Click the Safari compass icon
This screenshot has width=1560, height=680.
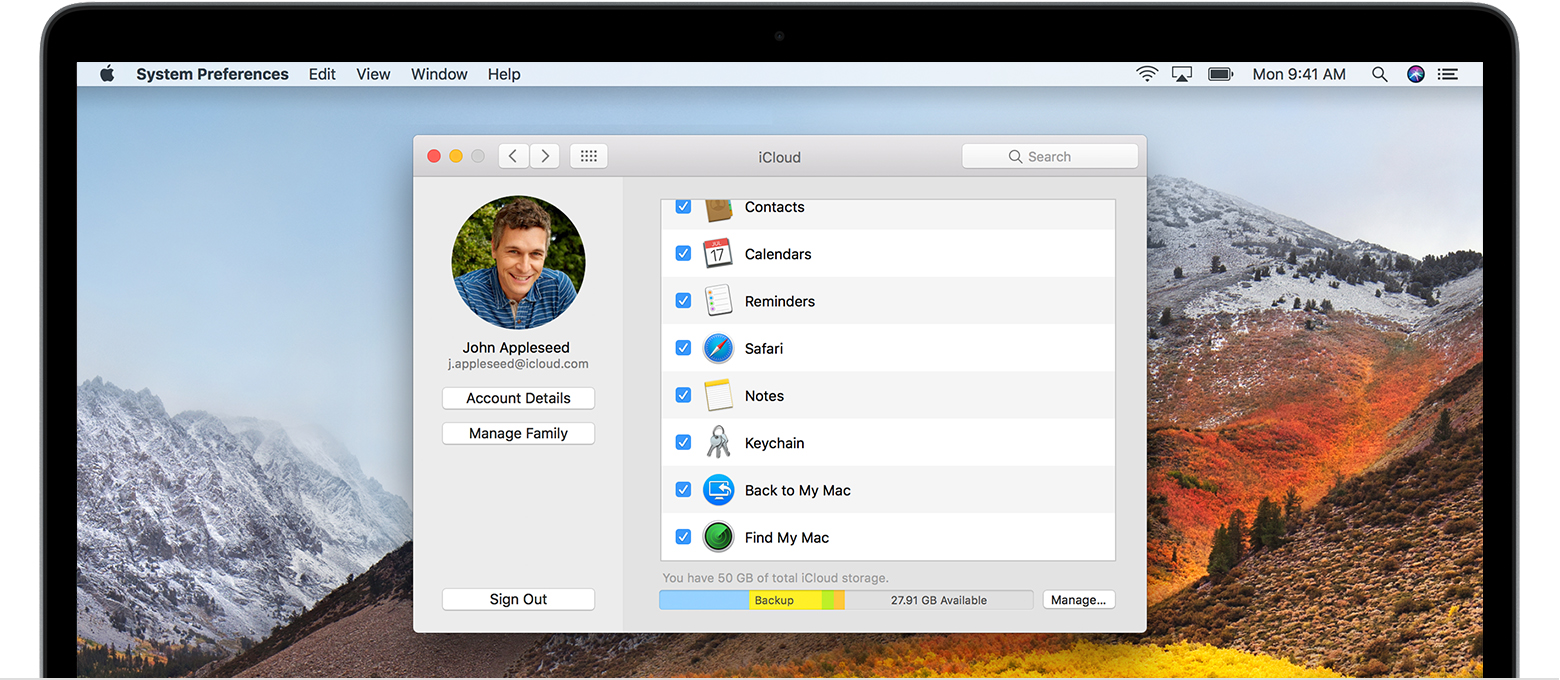[718, 348]
